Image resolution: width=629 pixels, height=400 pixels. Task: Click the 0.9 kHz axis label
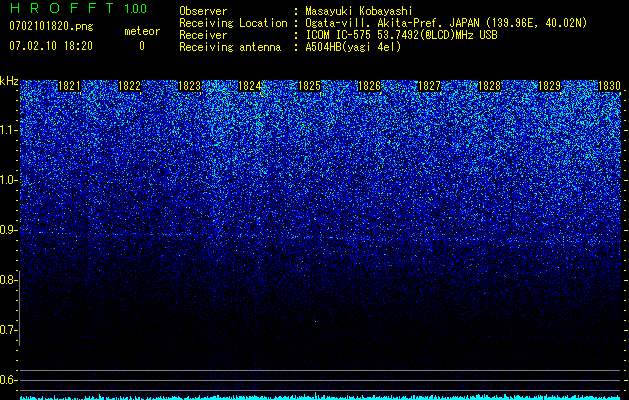pyautogui.click(x=9, y=230)
